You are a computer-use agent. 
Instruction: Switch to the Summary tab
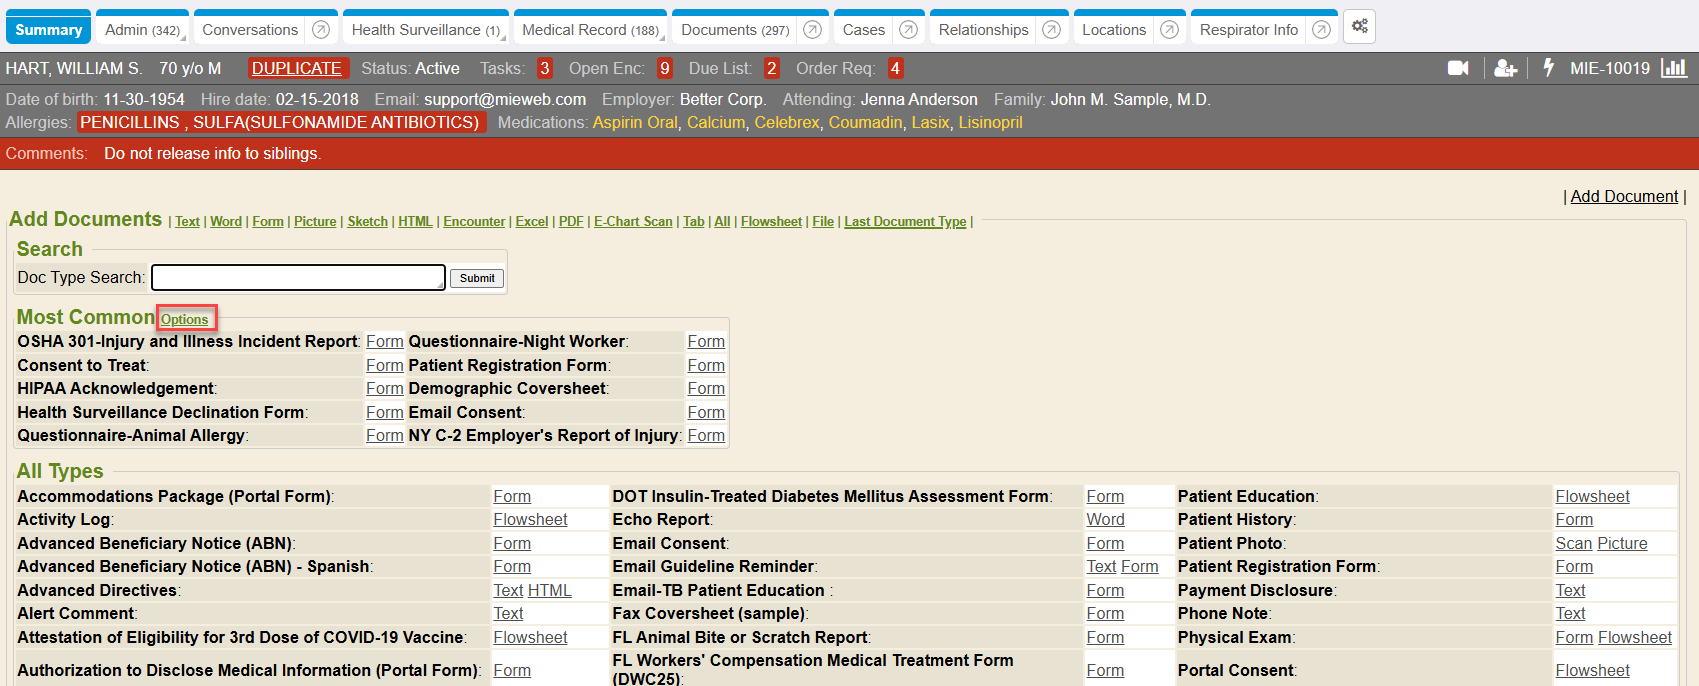48,30
